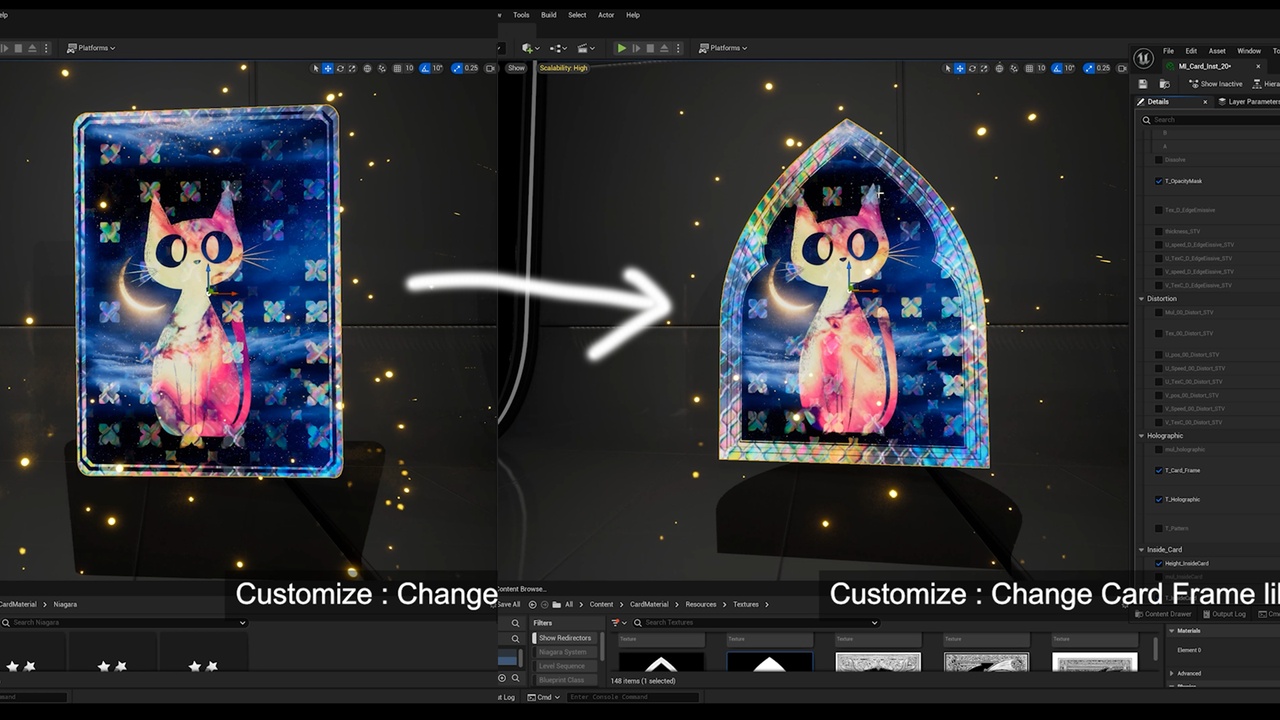Enable the T_Pattern parameter checkbox
1280x720 pixels.
tap(1159, 528)
